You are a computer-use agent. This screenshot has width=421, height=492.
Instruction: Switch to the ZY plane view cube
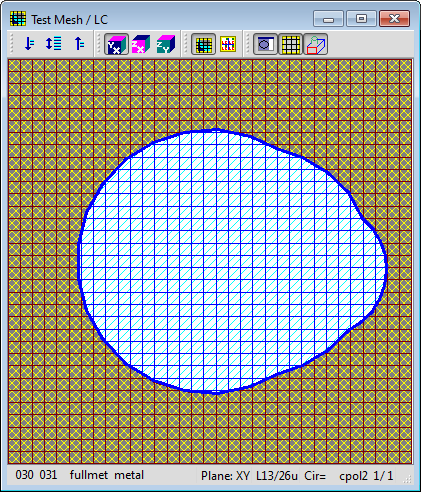tap(166, 44)
